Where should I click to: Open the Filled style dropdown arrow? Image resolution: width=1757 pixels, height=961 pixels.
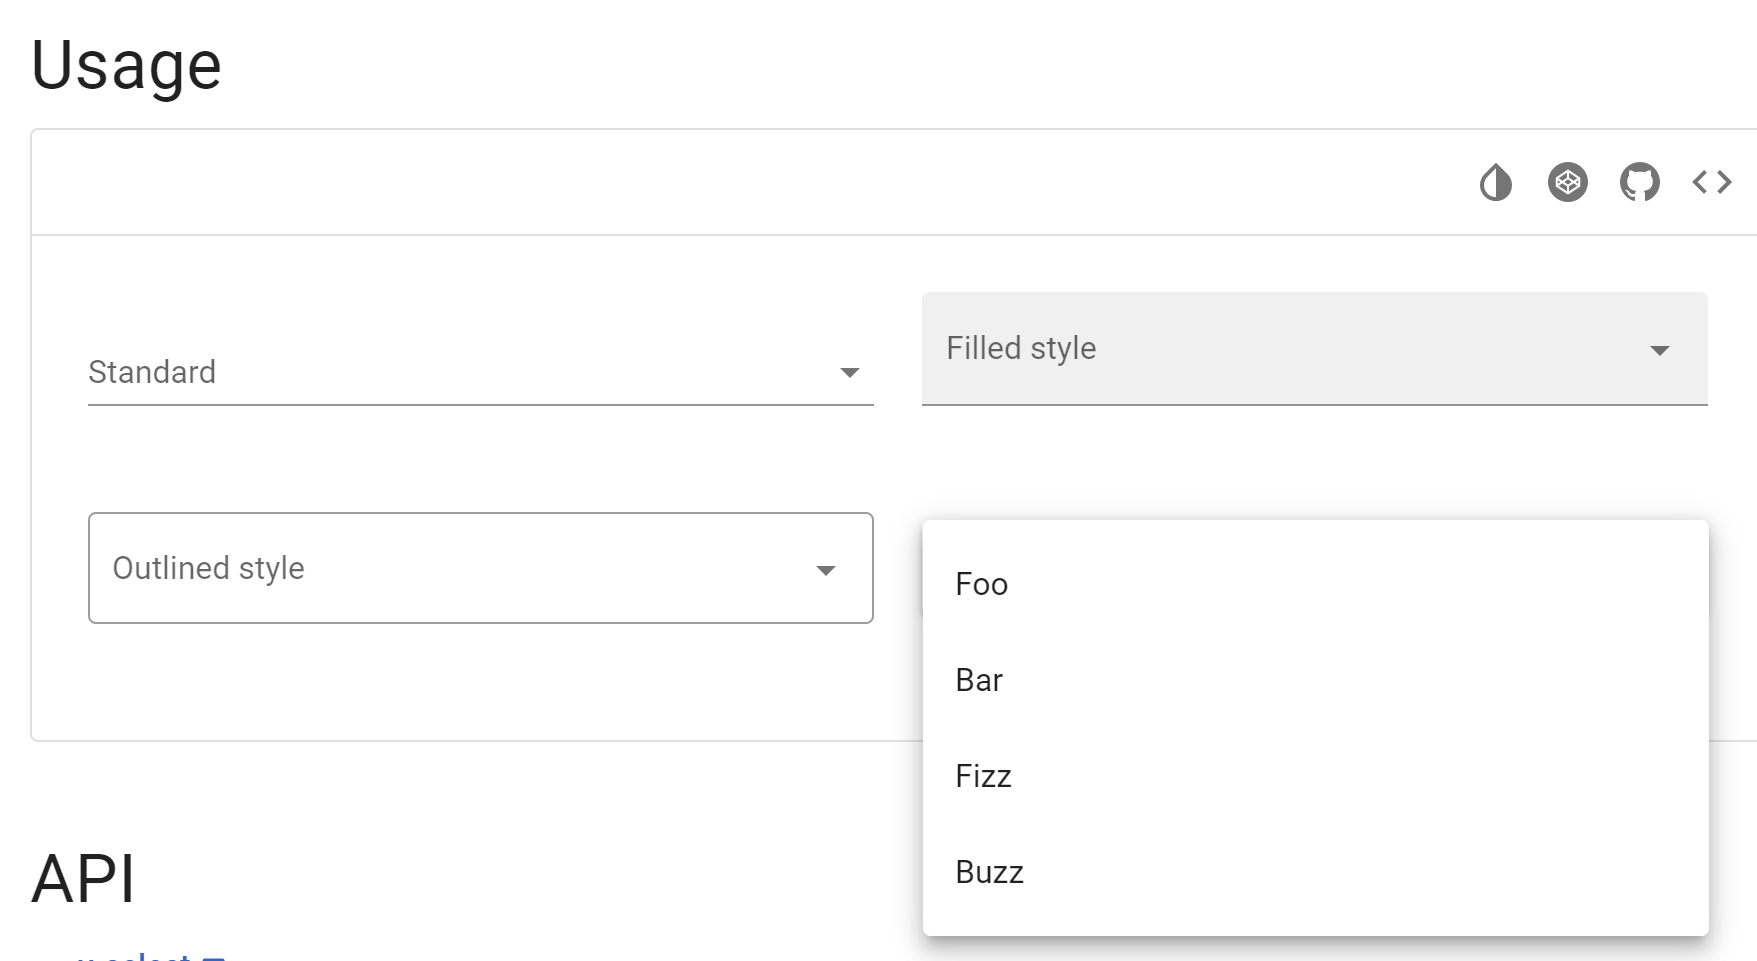tap(1659, 350)
